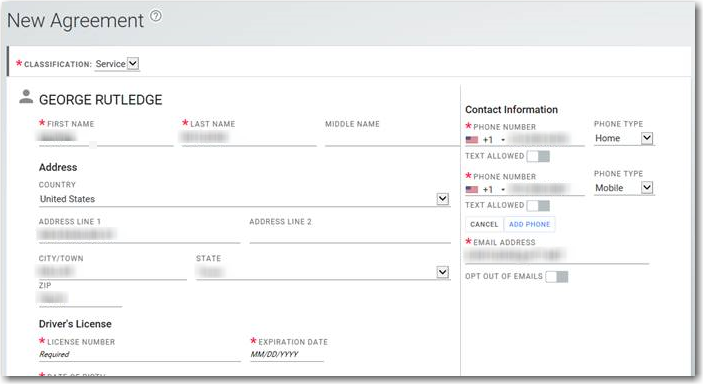Viewport: 703px width, 384px height.
Task: Open country code arrow of first phone
Action: click(503, 140)
